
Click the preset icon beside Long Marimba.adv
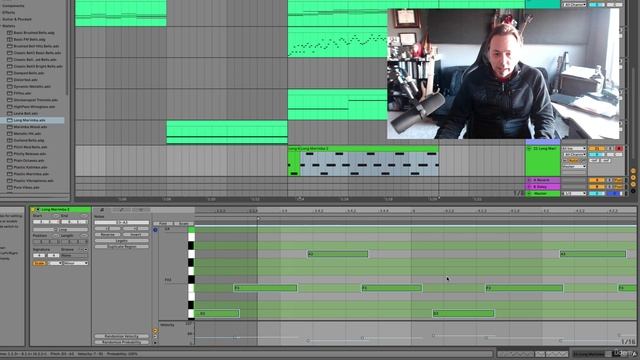pos(10,120)
